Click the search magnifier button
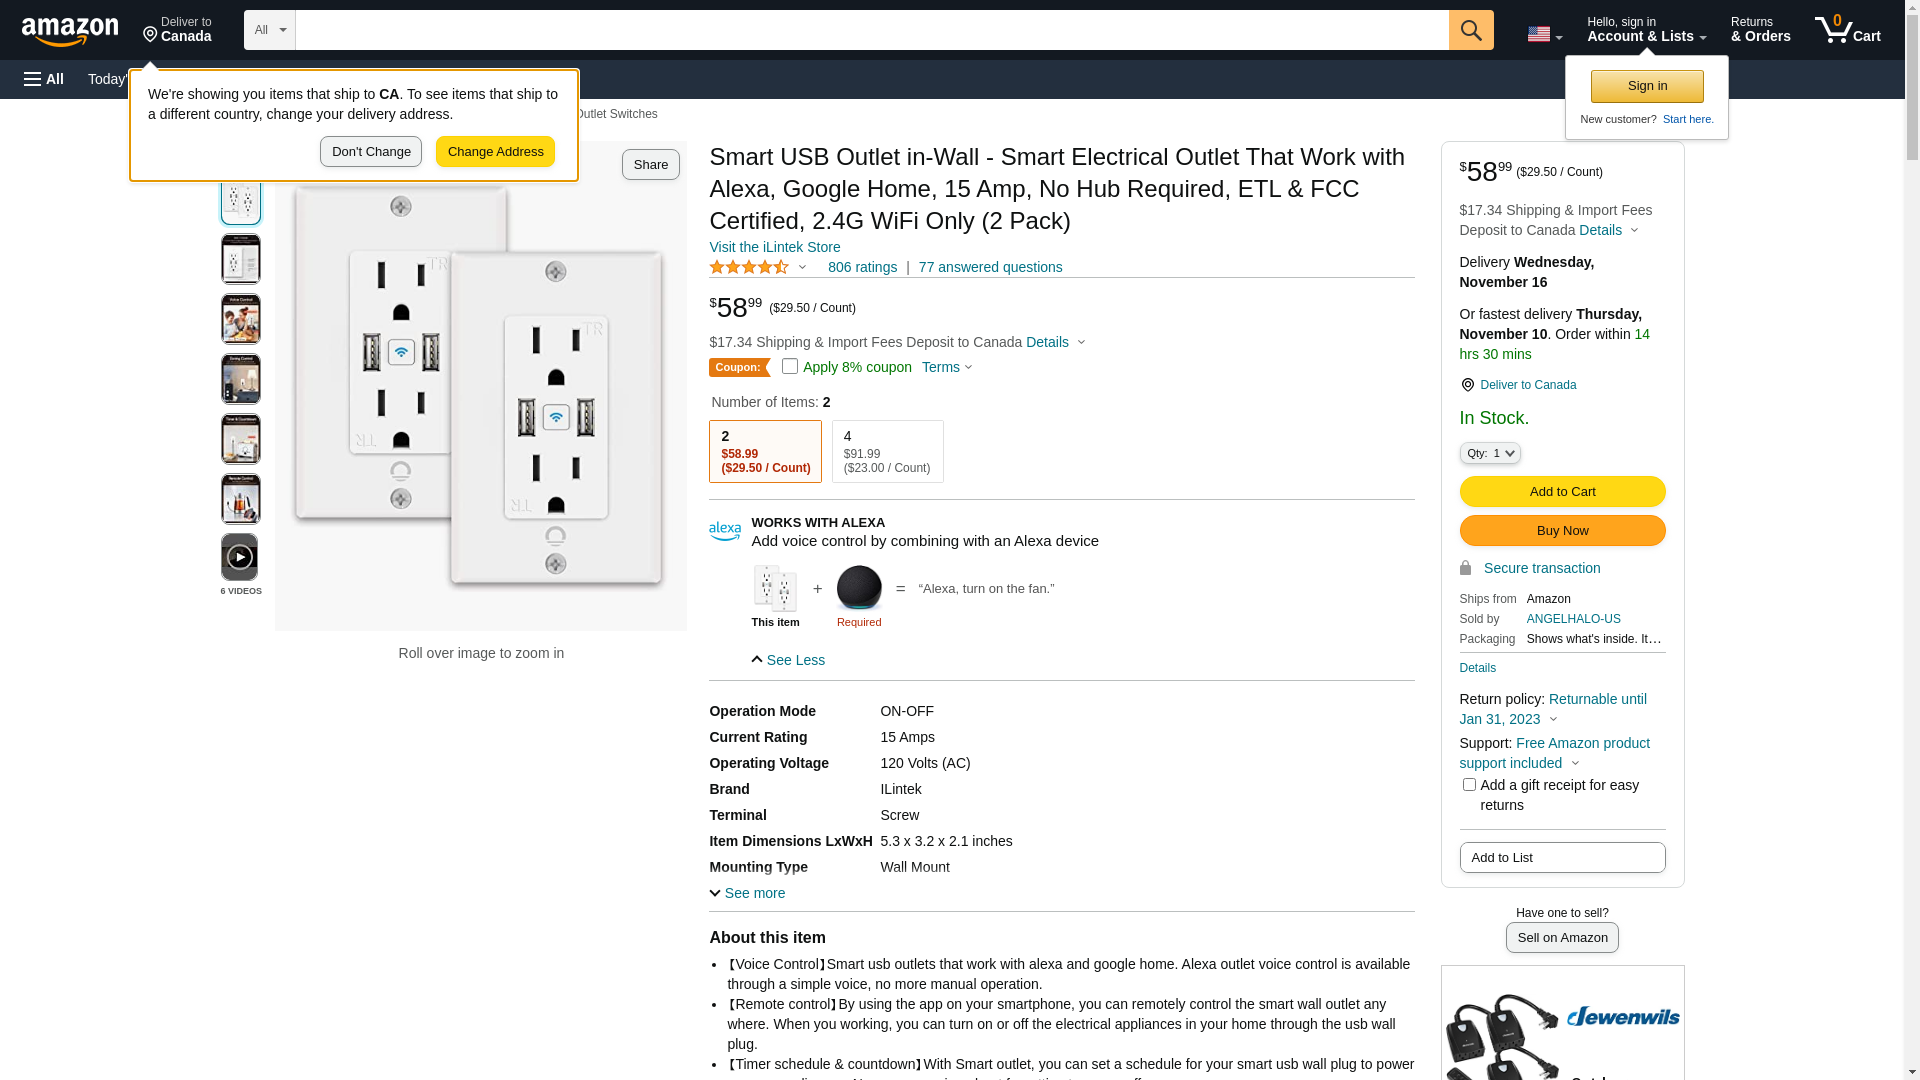1920x1080 pixels. pyautogui.click(x=1471, y=30)
